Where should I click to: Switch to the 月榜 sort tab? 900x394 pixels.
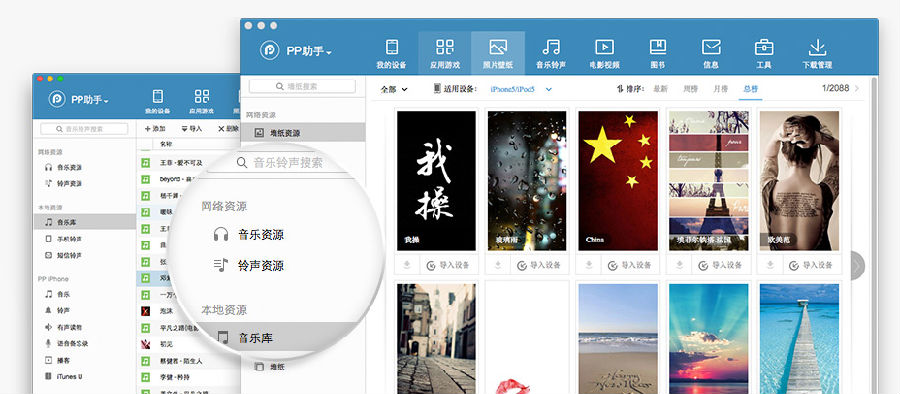(x=720, y=89)
